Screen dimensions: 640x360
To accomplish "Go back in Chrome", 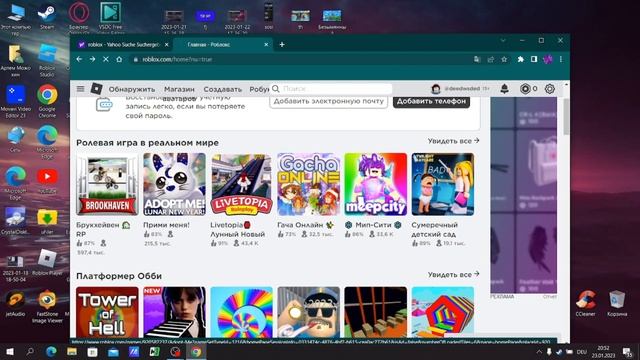I will (79, 59).
